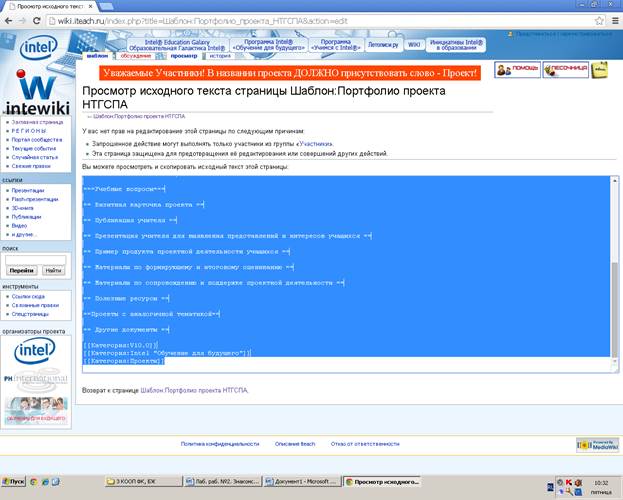Bookmark the page with the star icon
This screenshot has width=623, height=500.
[599, 21]
